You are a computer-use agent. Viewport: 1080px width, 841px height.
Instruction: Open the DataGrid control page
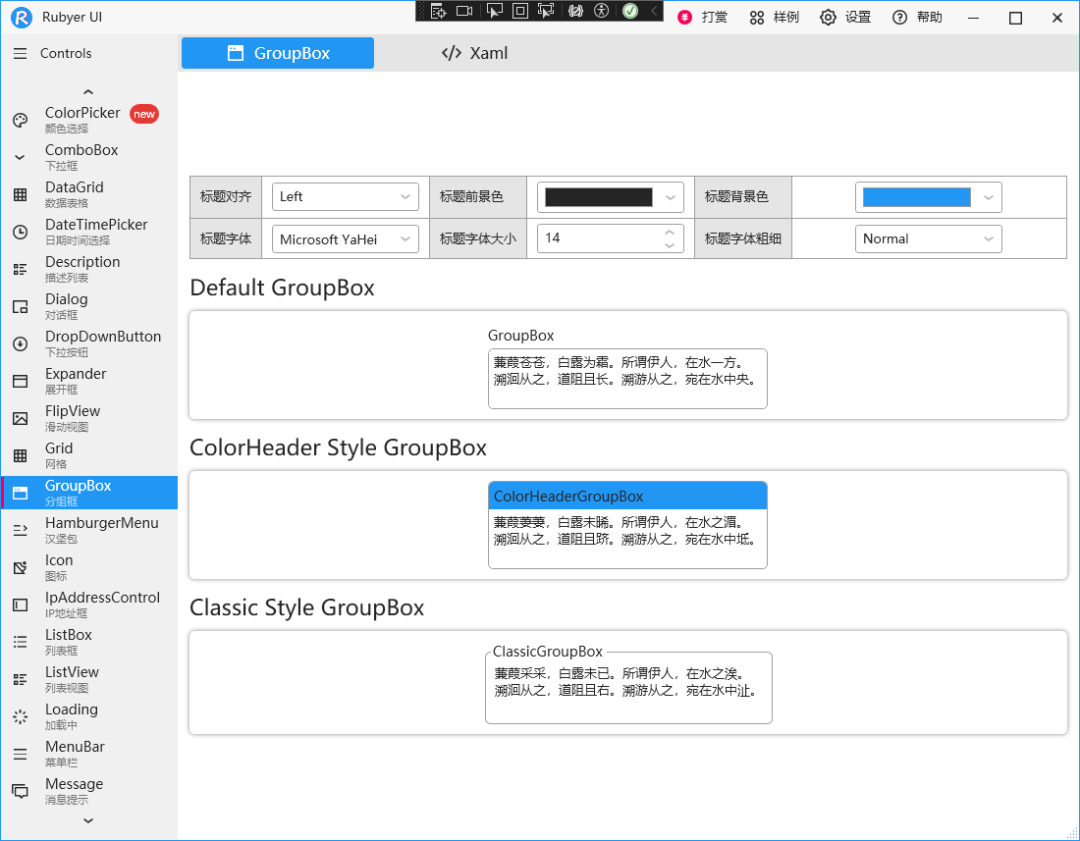pyautogui.click(x=75, y=193)
